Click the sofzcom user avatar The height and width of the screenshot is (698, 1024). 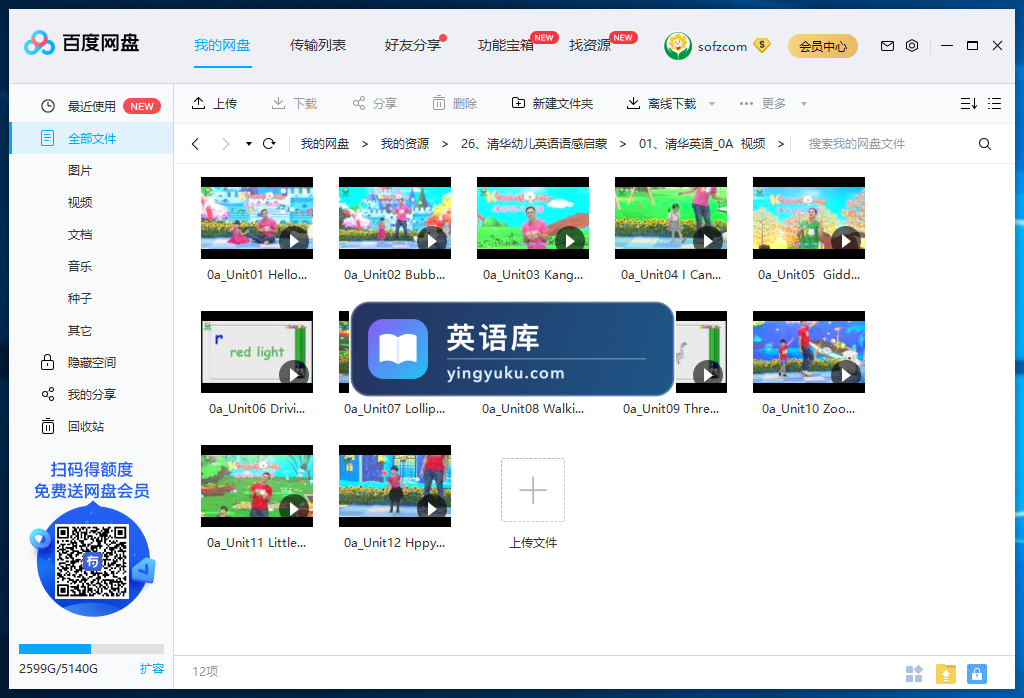coord(678,46)
